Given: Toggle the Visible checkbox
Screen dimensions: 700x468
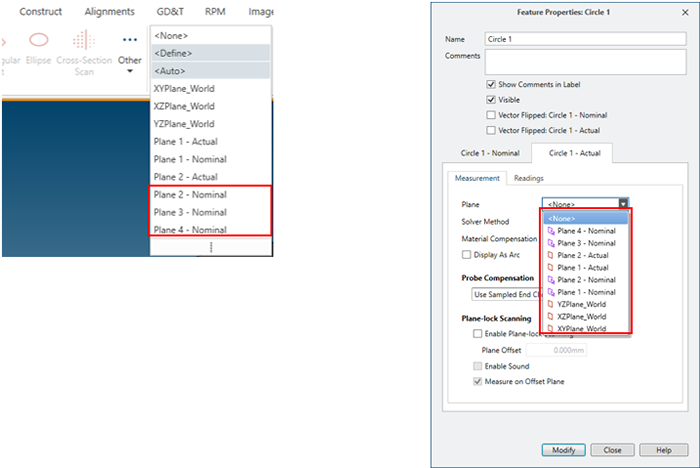Looking at the screenshot, I should point(490,100).
